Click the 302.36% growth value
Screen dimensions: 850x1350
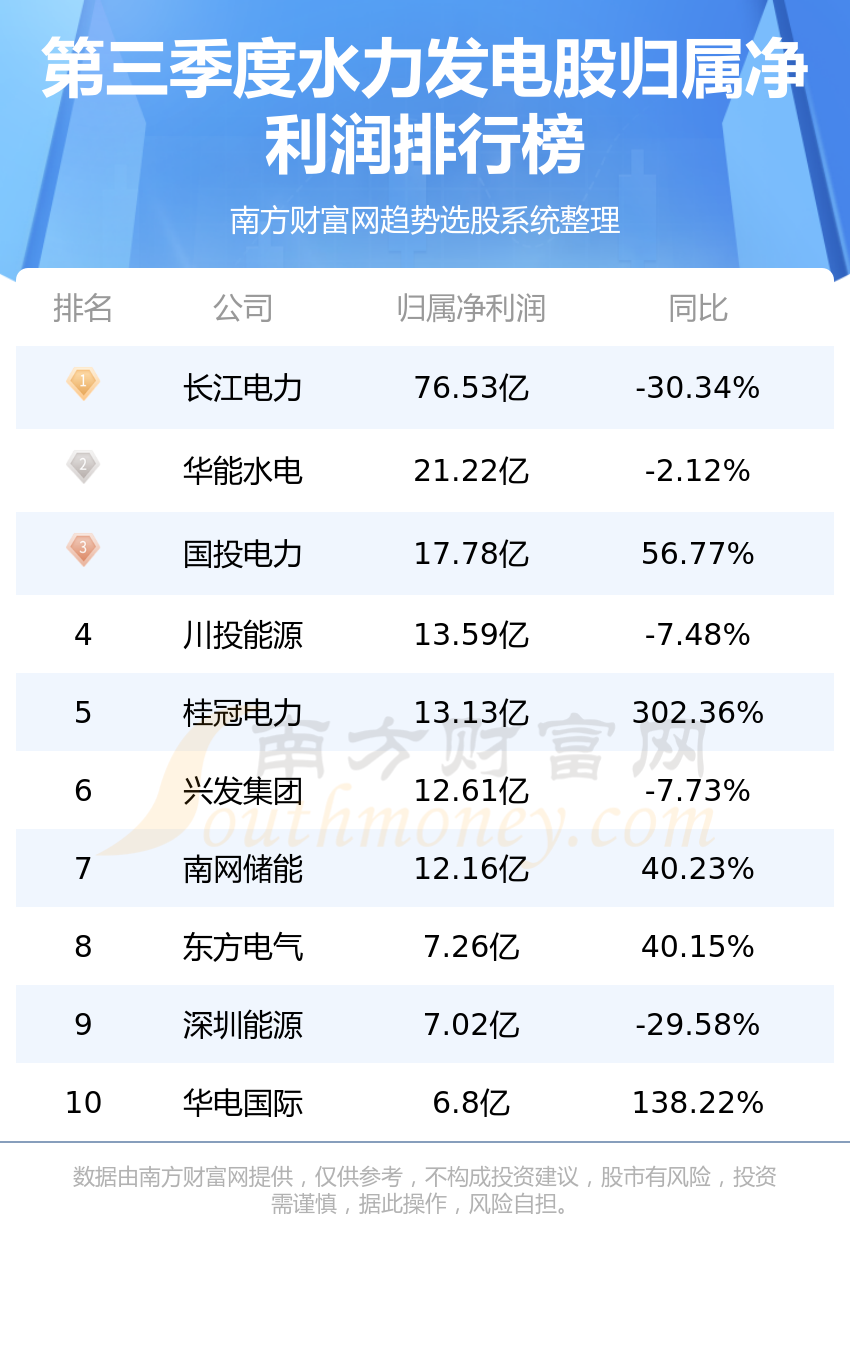(698, 713)
